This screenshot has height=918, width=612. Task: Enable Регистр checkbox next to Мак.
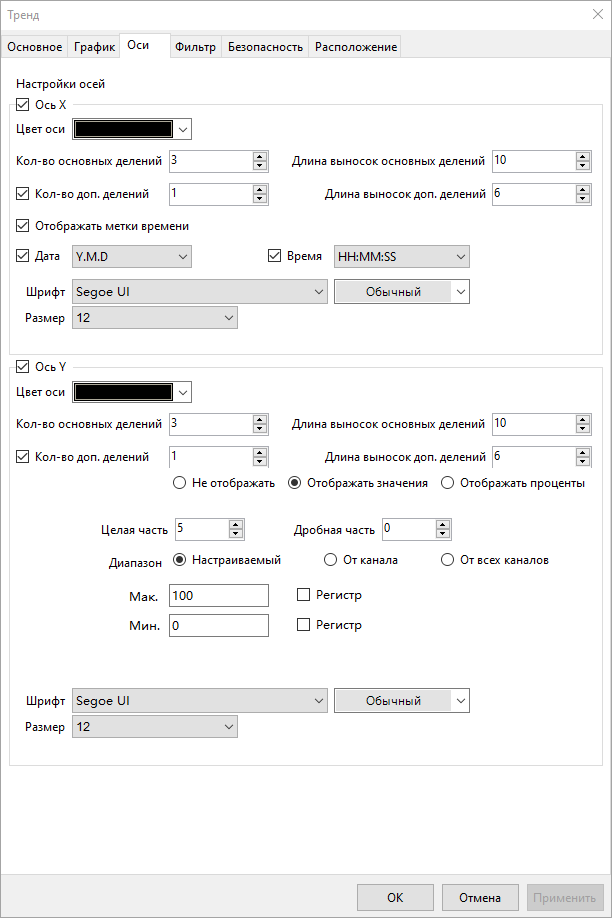pos(303,595)
